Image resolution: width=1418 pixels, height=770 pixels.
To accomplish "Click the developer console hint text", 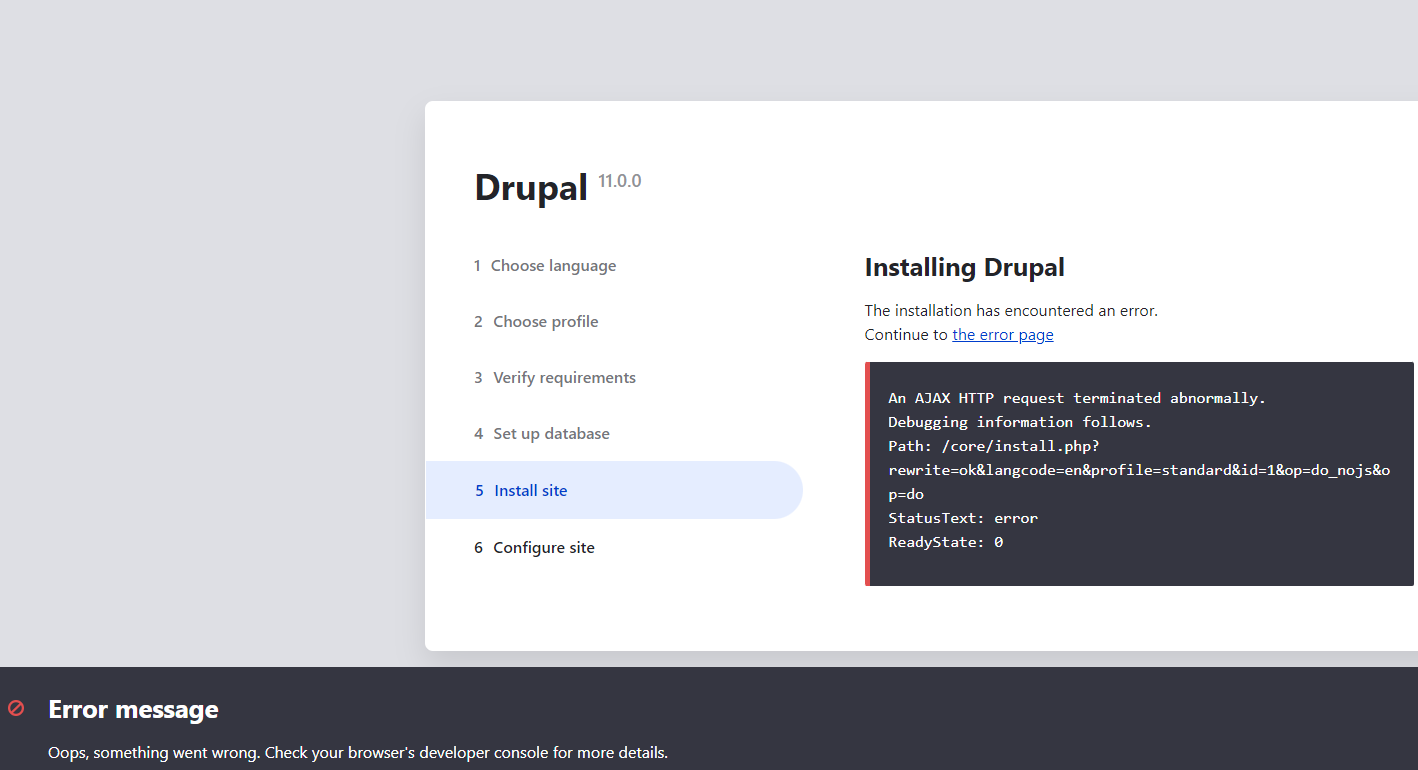I will [x=357, y=752].
